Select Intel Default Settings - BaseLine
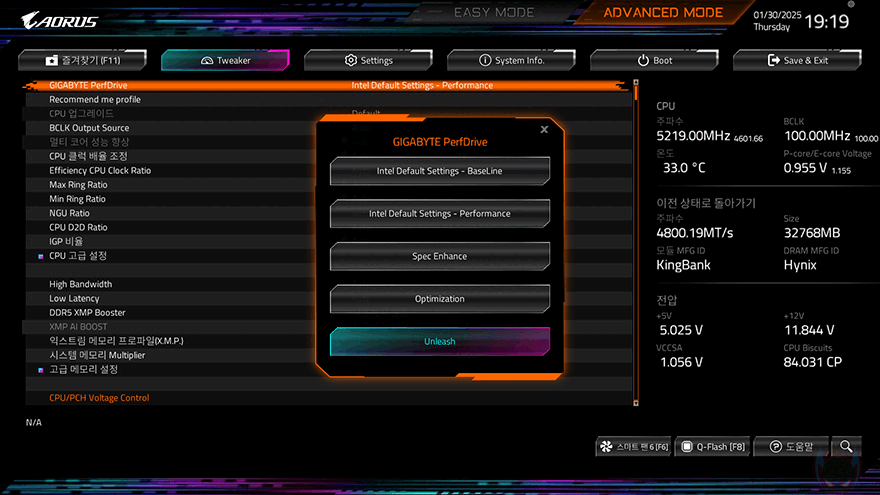The image size is (880, 495). [x=439, y=171]
